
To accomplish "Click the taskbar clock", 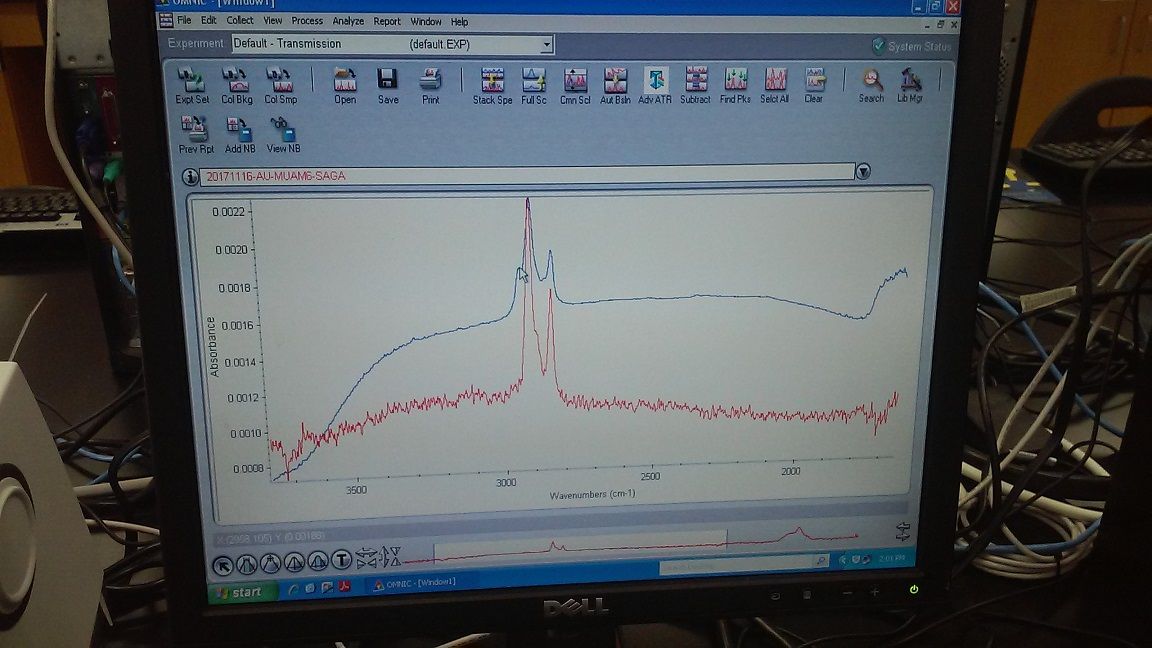I will point(891,558).
